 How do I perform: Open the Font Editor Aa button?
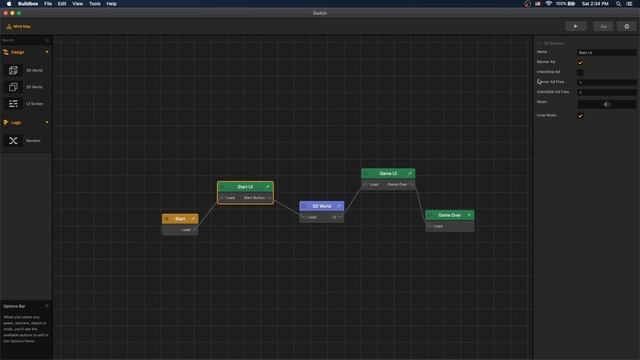pos(603,27)
